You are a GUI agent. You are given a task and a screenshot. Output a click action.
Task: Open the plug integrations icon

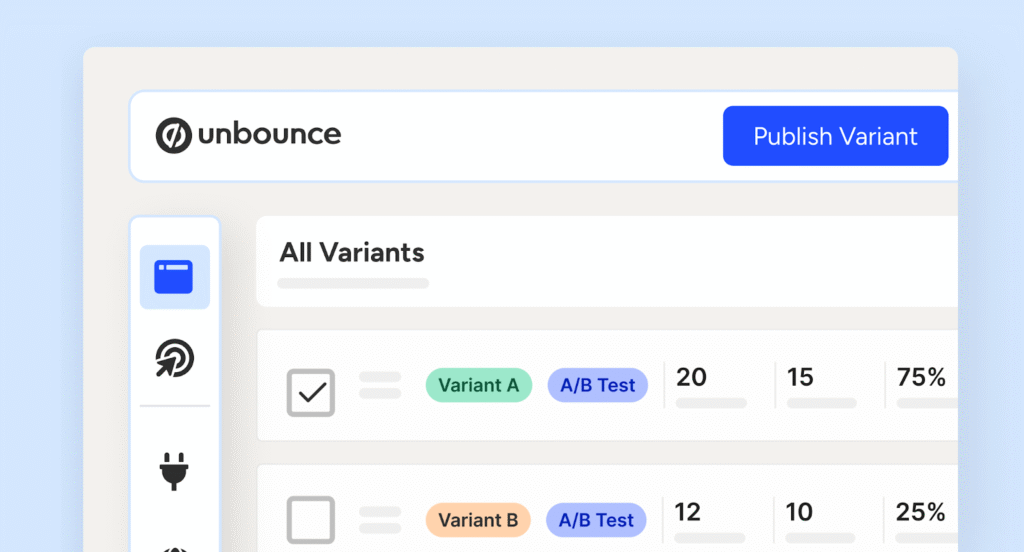coord(174,468)
